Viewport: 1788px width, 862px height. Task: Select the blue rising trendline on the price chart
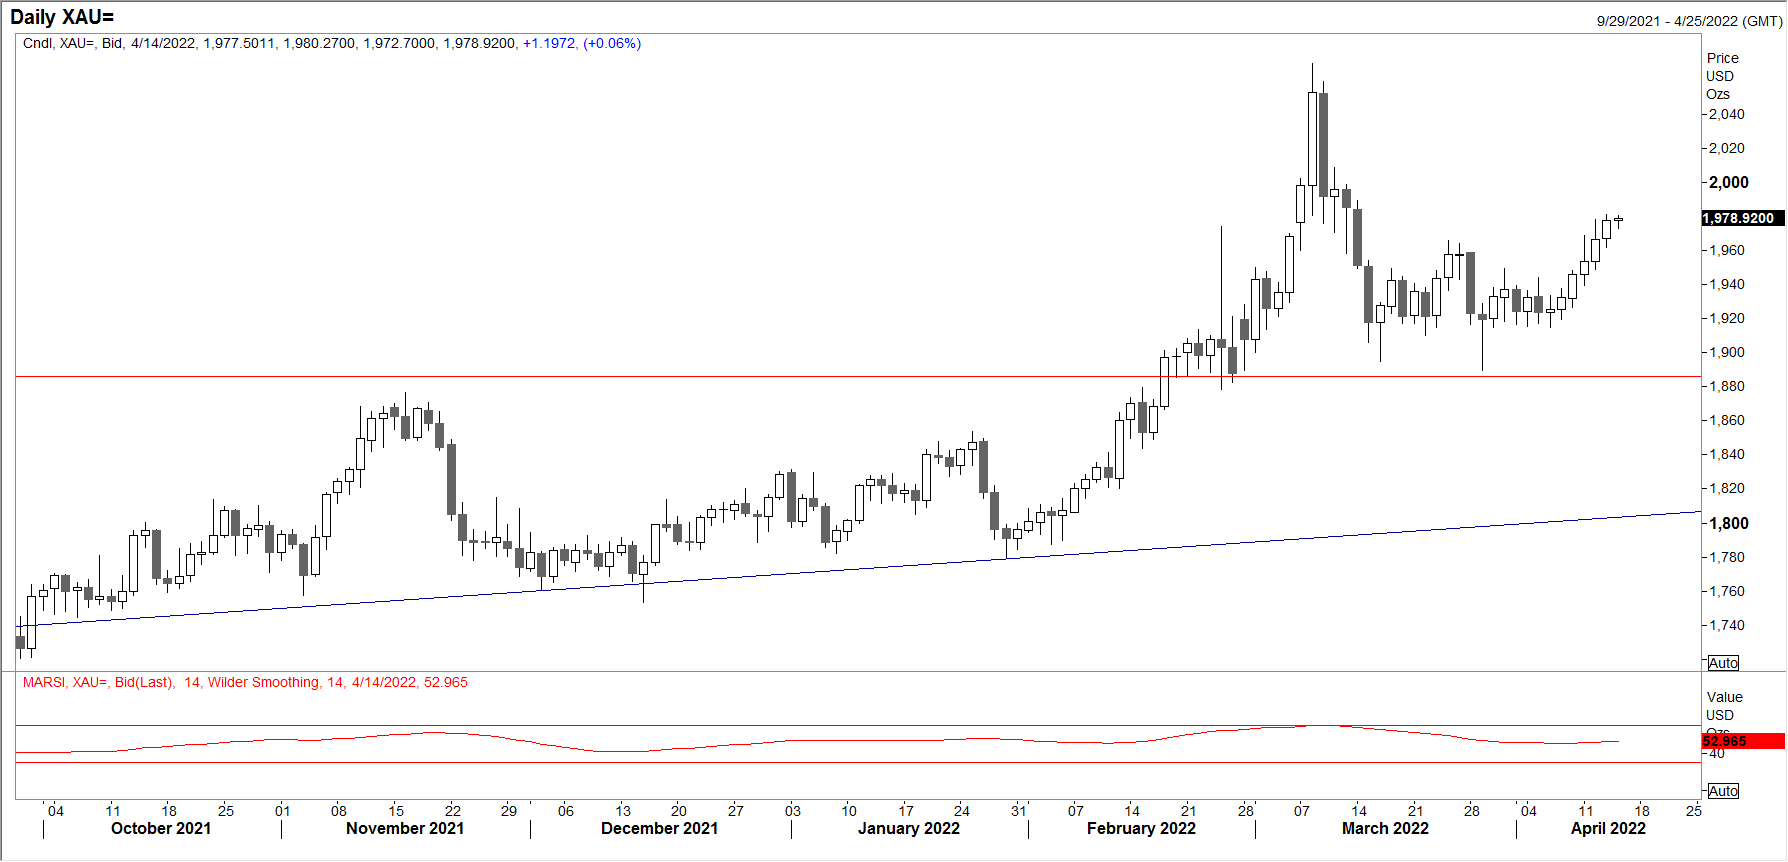858,569
